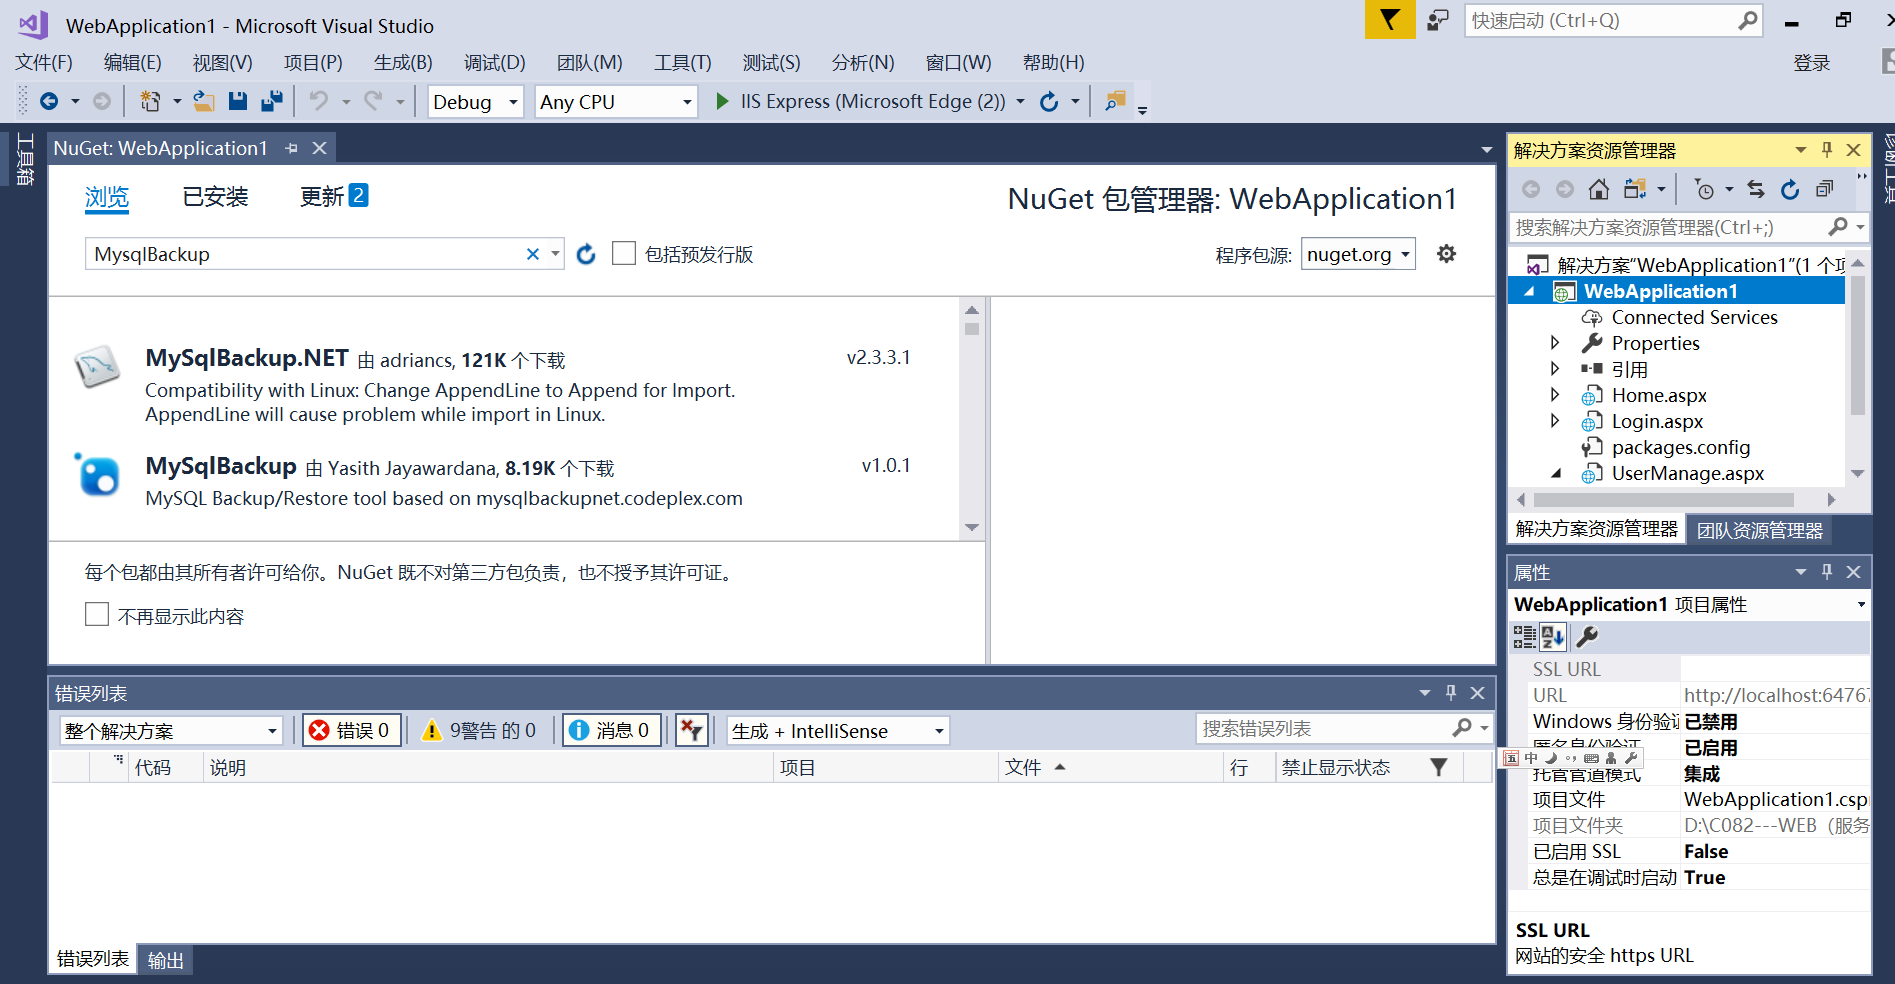Open the Build + IntelliSense dropdown

click(838, 731)
